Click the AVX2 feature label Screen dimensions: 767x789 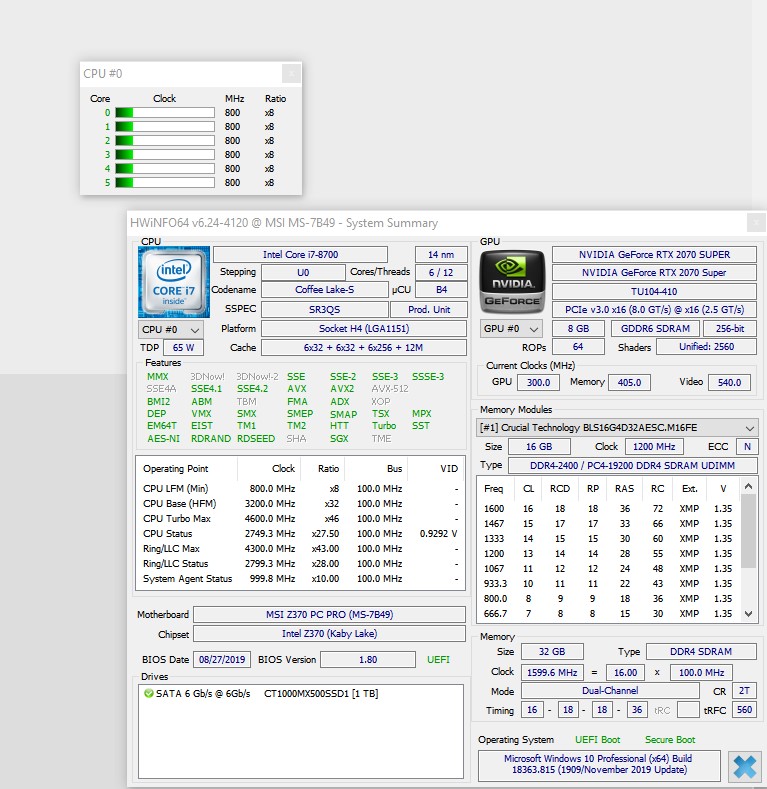click(x=342, y=389)
